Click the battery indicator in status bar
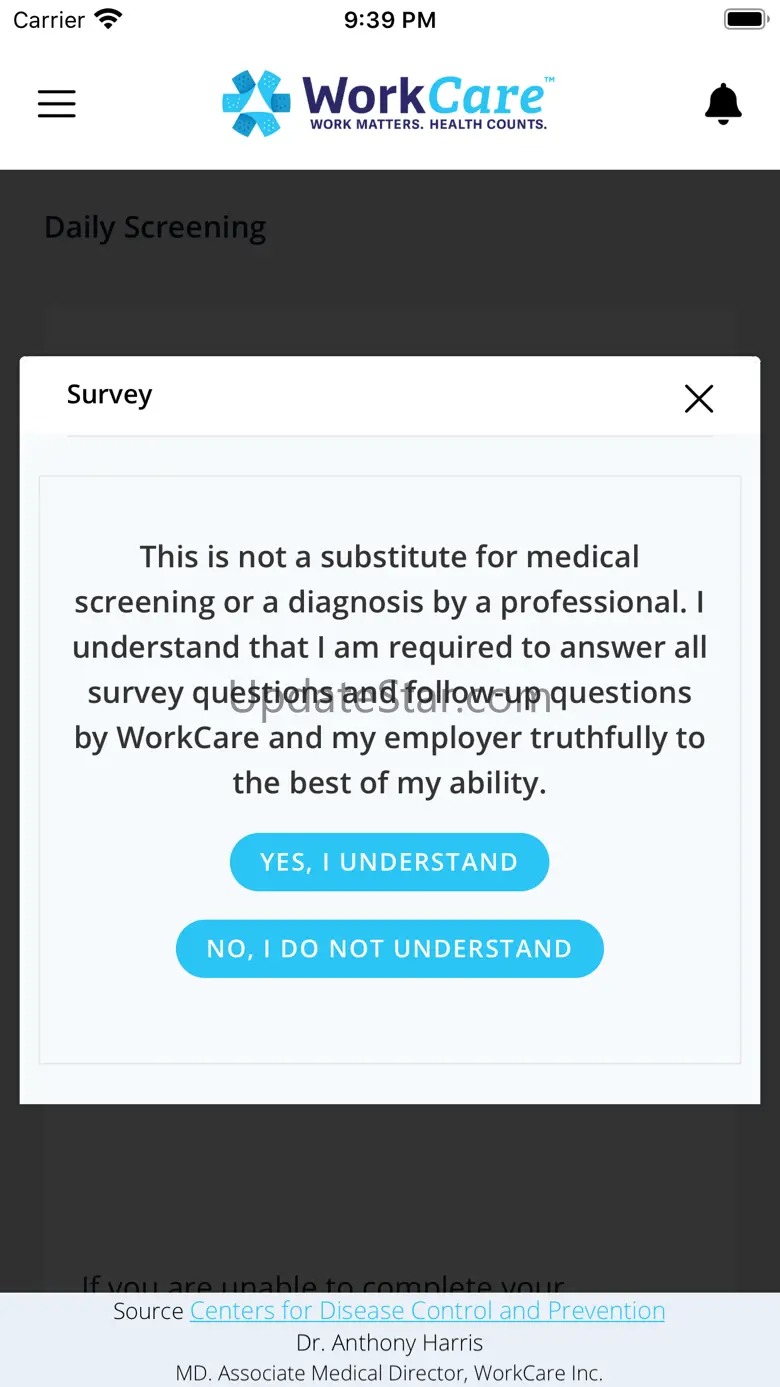Image resolution: width=780 pixels, height=1387 pixels. pos(745,19)
